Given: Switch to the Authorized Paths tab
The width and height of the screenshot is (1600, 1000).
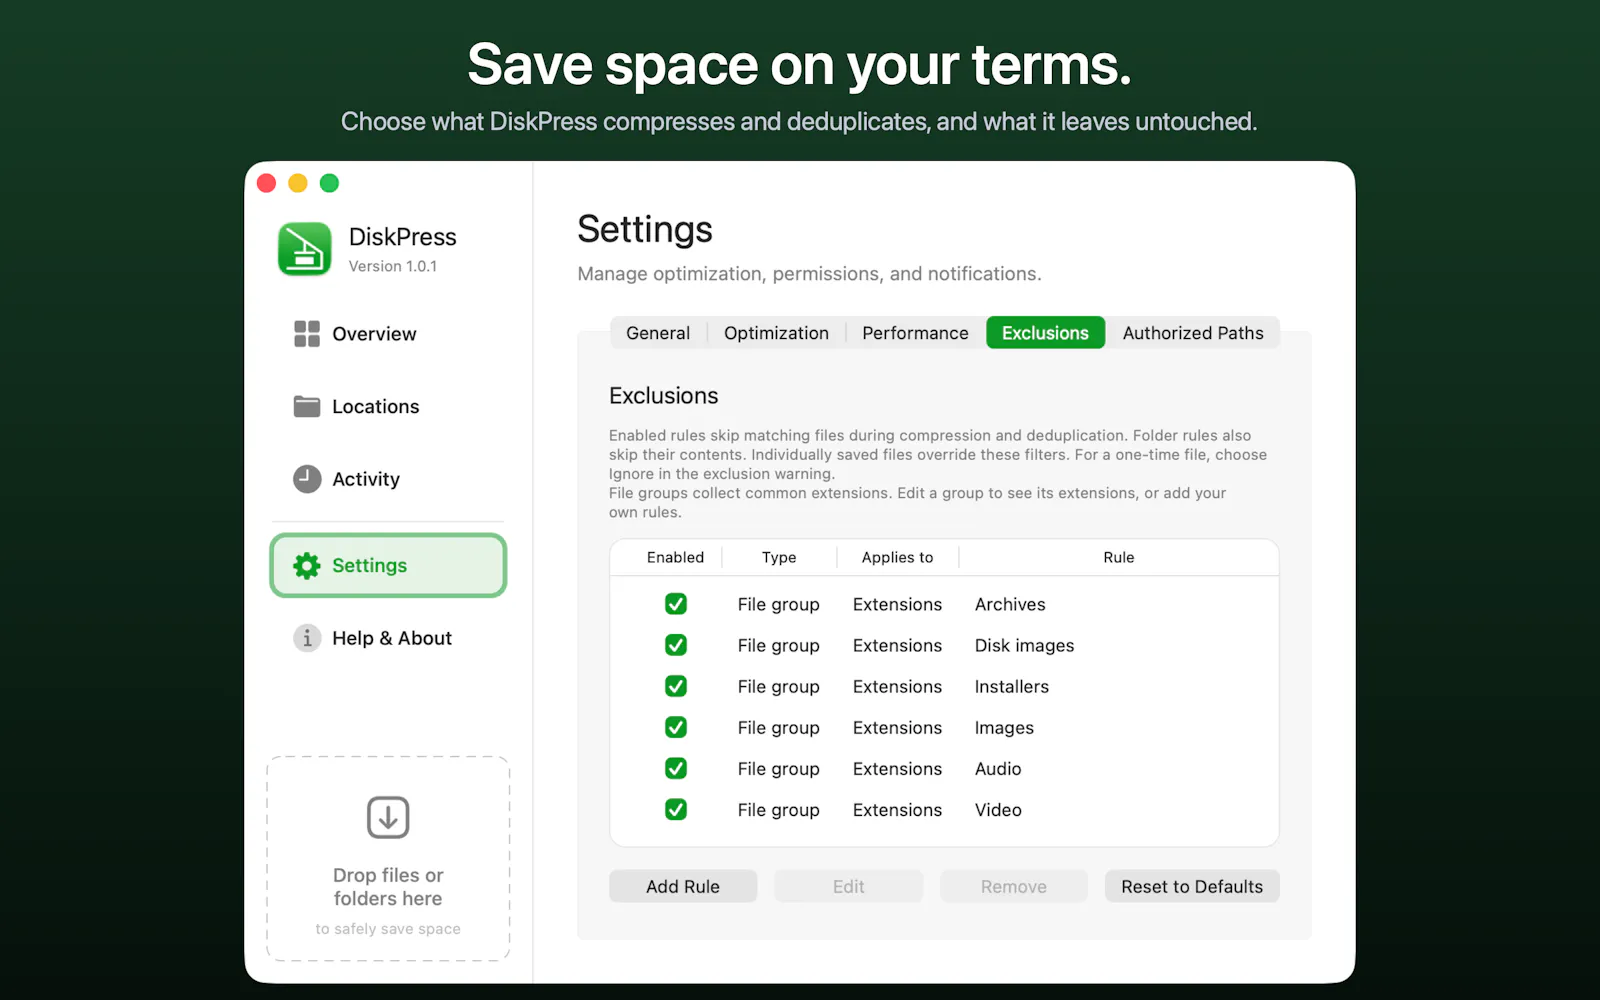Looking at the screenshot, I should tap(1193, 333).
